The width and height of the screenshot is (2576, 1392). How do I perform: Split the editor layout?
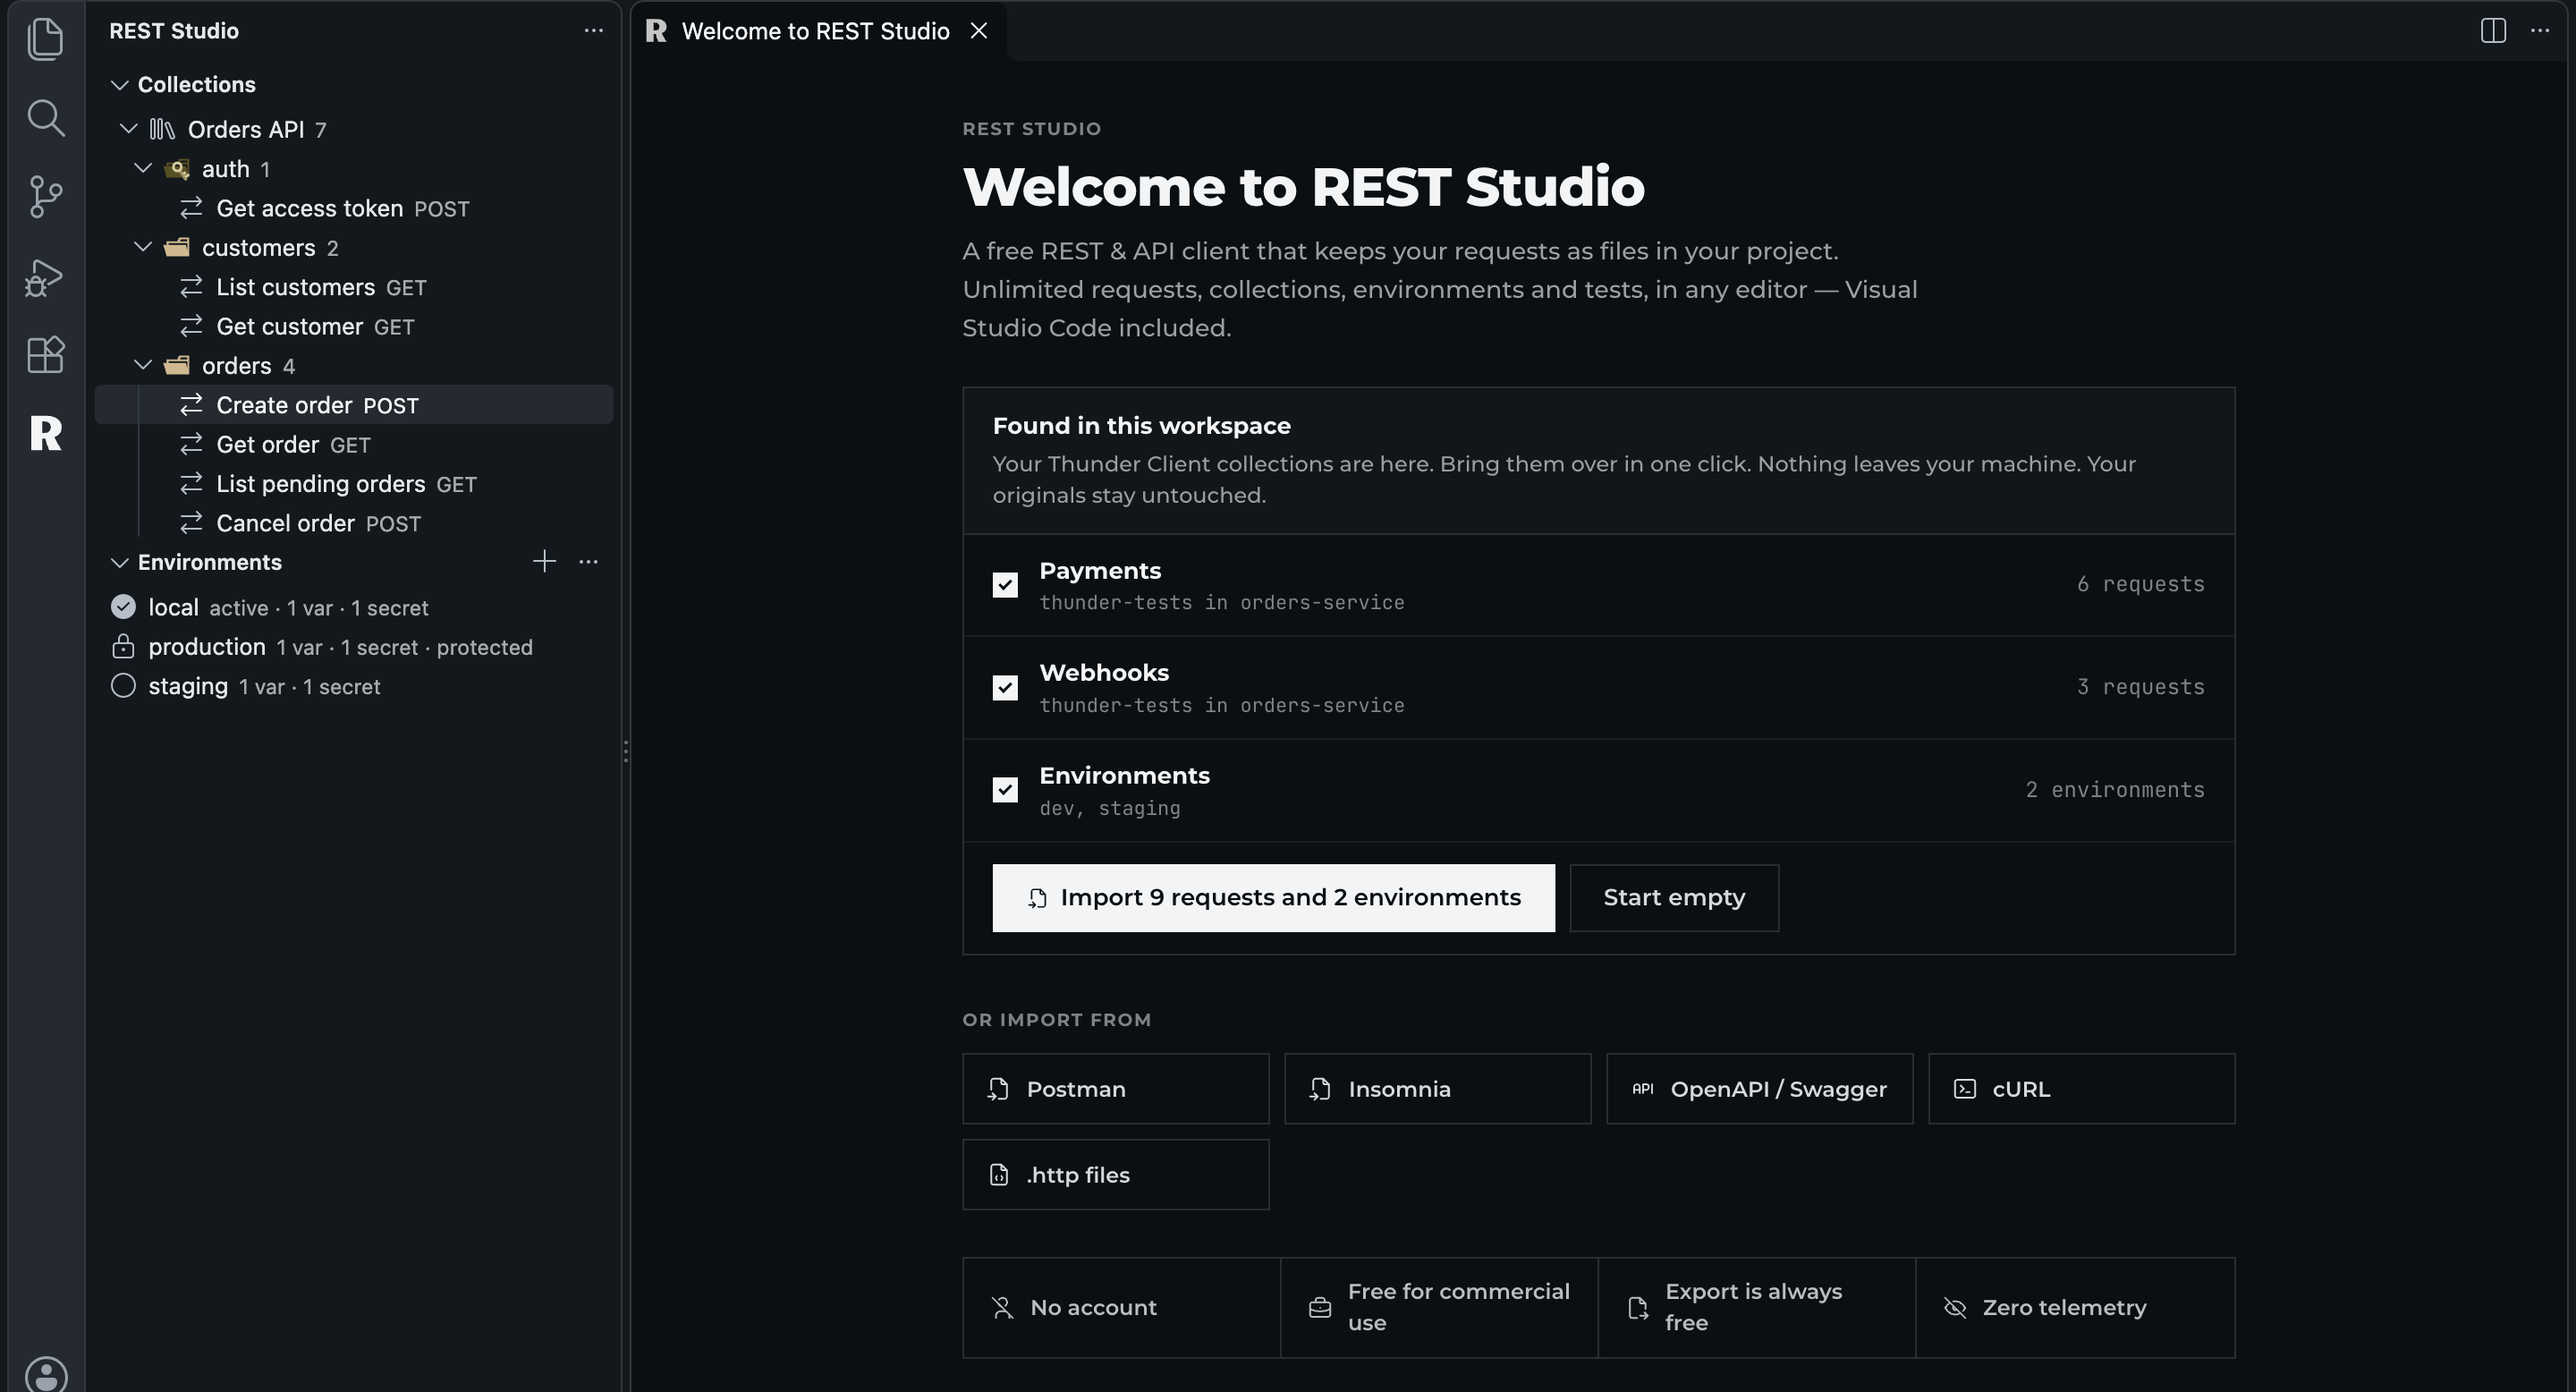2493,31
